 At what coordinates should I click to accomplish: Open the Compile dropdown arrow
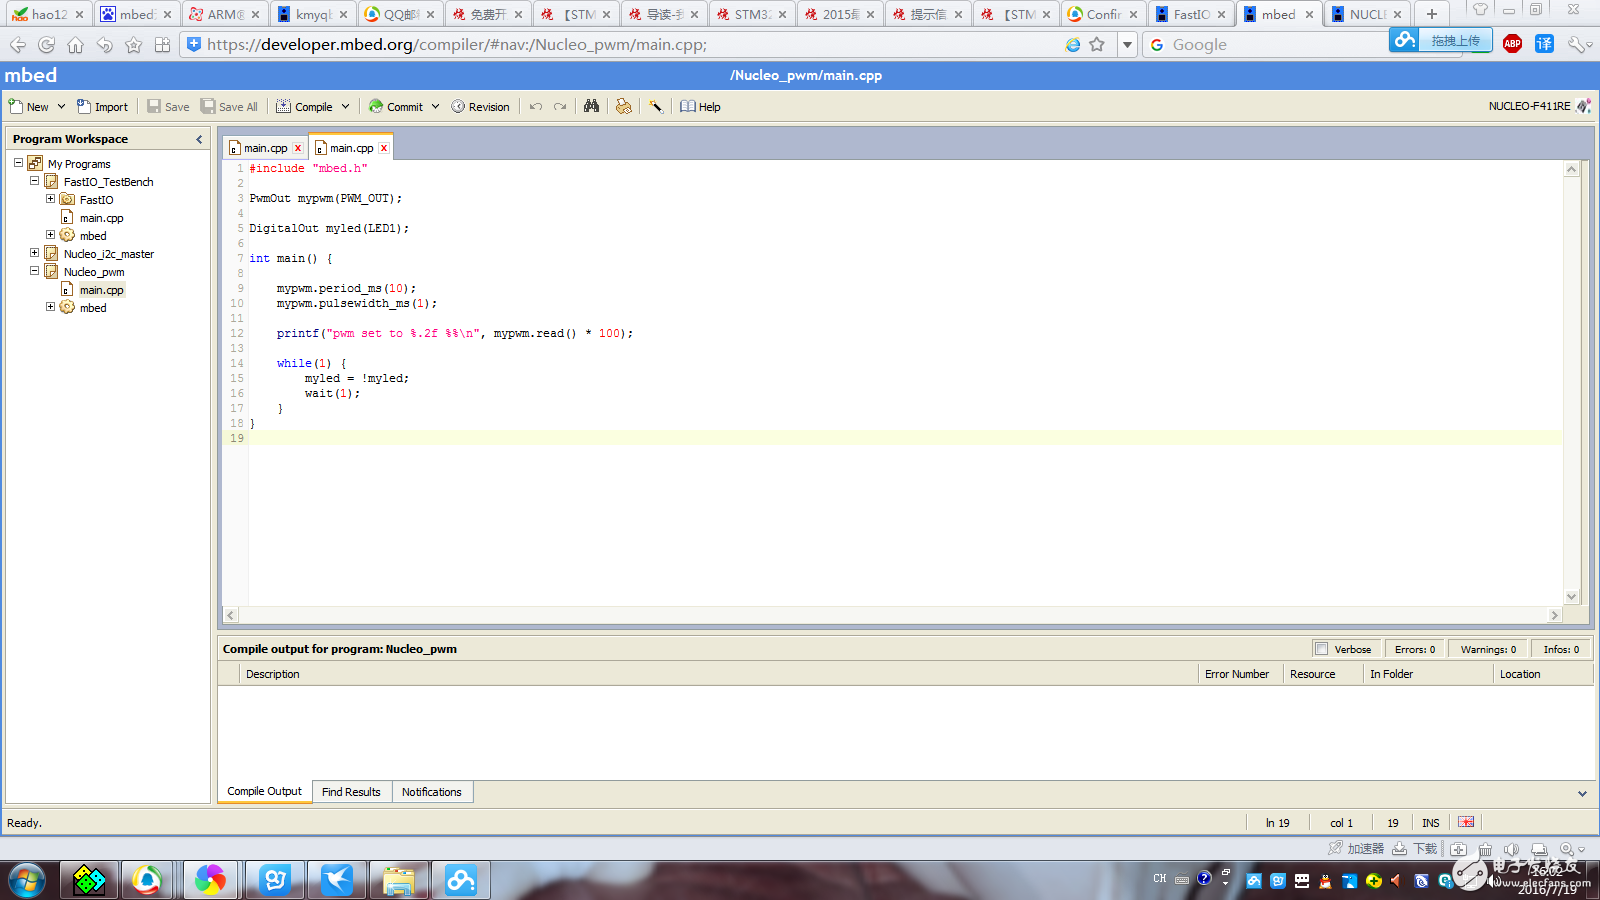click(x=346, y=107)
